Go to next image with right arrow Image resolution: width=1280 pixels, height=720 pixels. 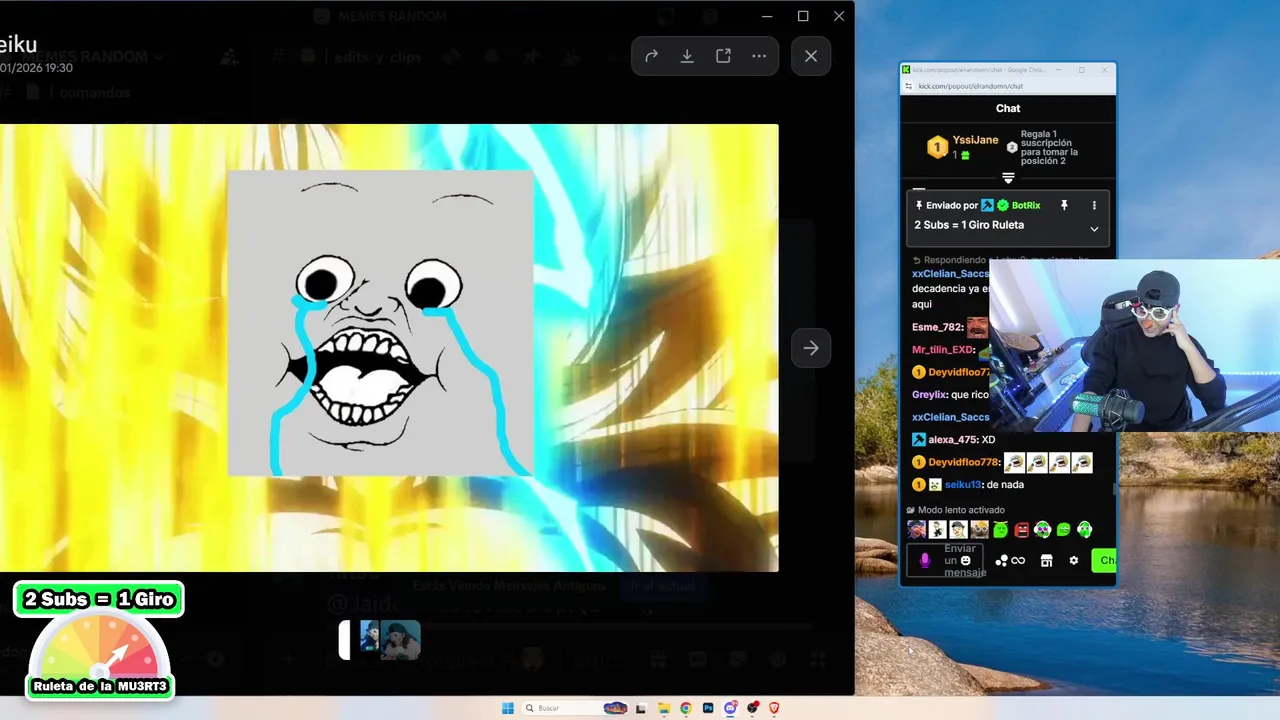[811, 348]
